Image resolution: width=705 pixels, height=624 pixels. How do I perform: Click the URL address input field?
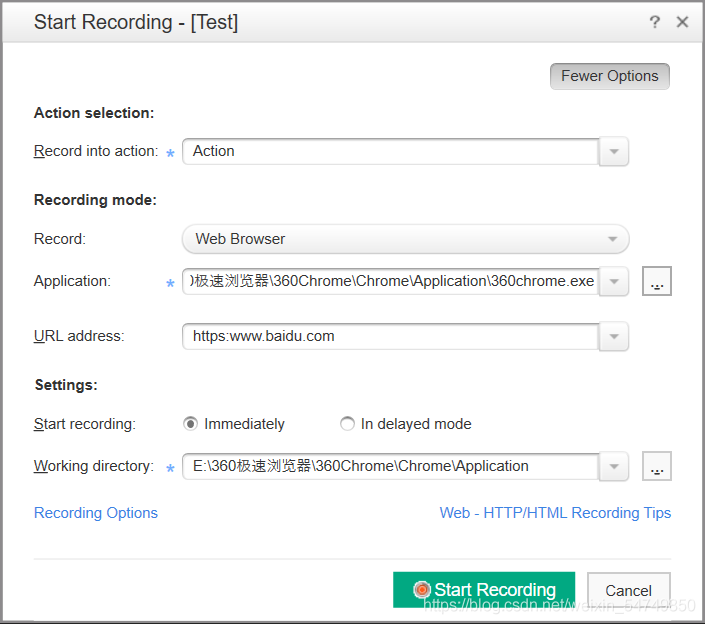(x=390, y=337)
